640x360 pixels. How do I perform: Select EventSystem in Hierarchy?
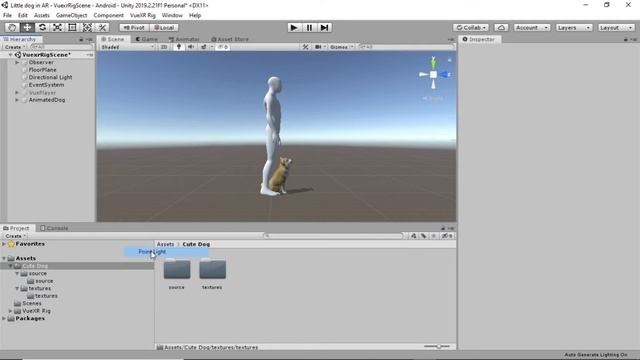[46, 85]
